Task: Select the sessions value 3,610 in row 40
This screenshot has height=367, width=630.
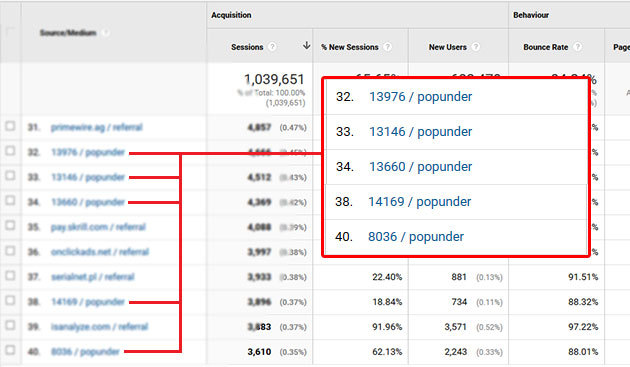Action: (x=260, y=352)
